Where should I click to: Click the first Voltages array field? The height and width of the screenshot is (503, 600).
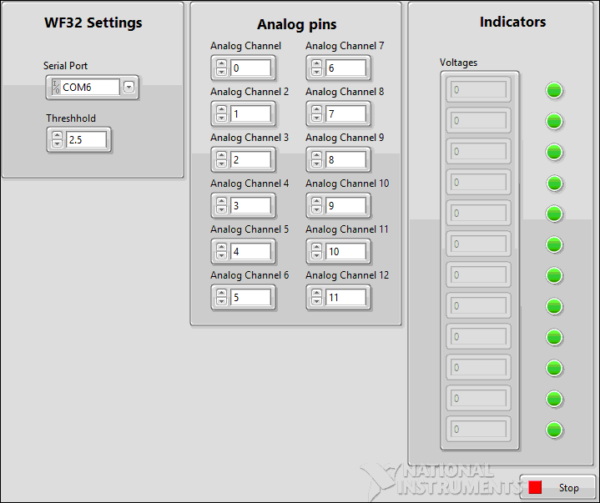[479, 90]
